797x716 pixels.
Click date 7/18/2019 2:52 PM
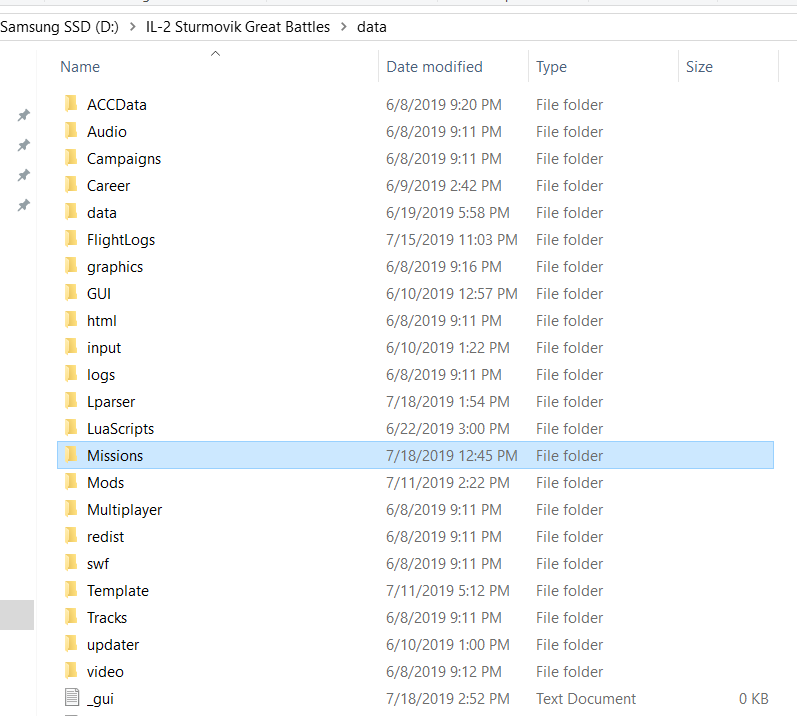[448, 698]
